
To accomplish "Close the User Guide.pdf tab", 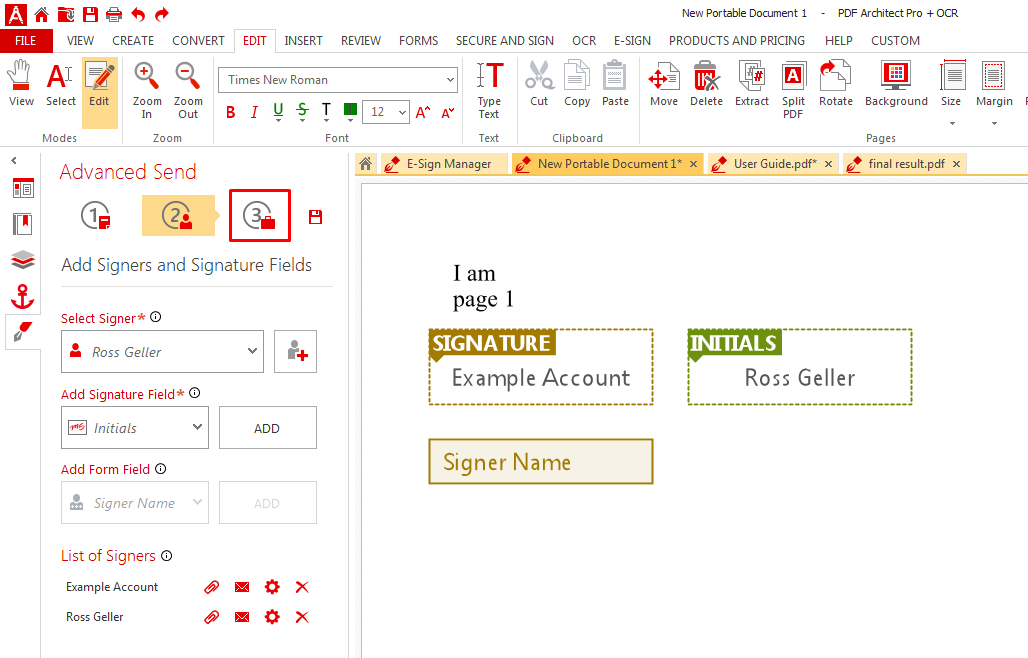I will point(829,164).
